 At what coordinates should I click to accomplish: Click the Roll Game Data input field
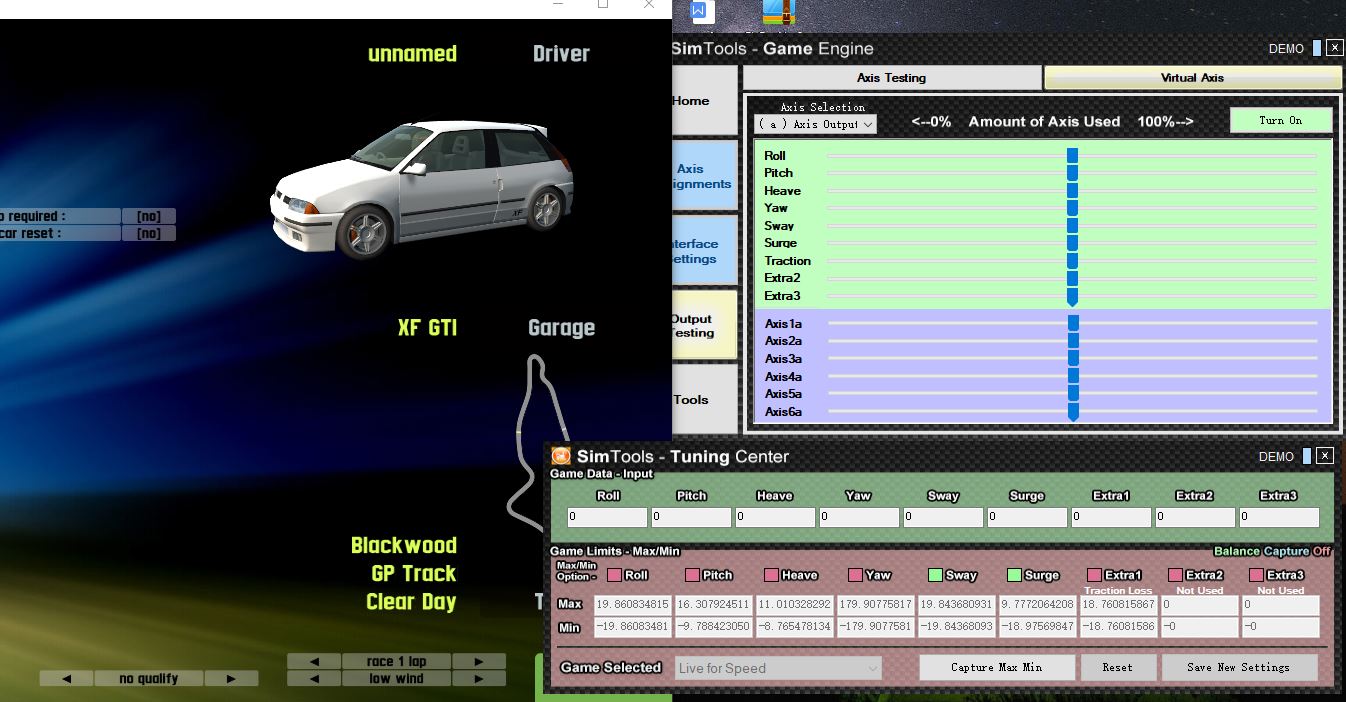click(607, 517)
